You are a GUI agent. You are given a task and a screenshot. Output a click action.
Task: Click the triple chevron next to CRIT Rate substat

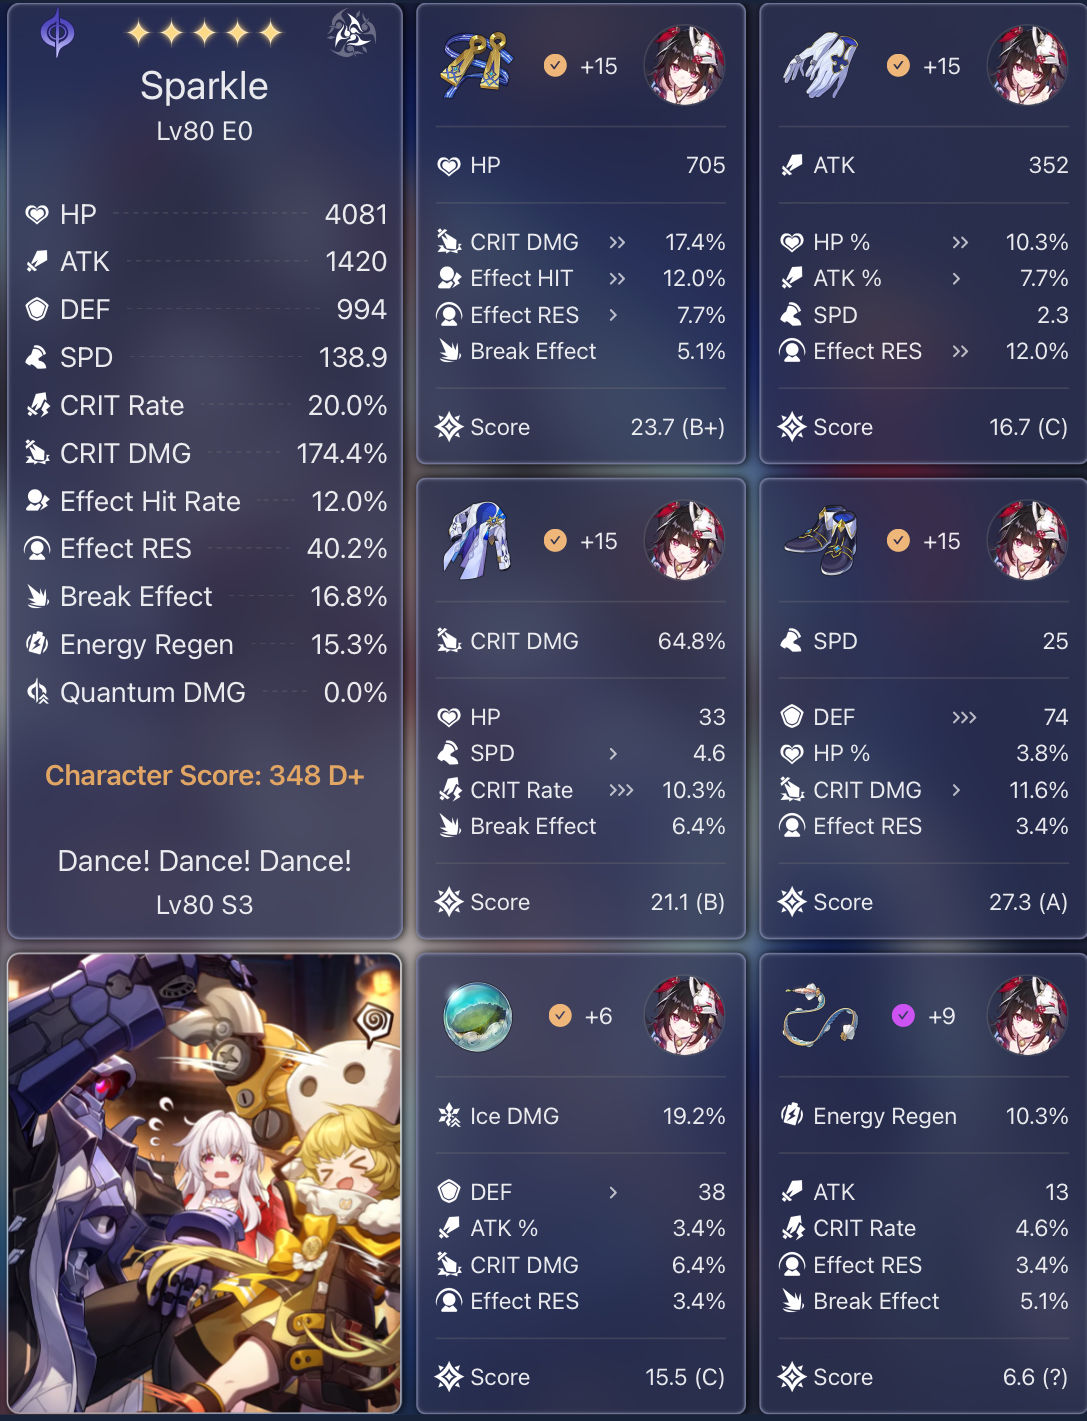(621, 790)
